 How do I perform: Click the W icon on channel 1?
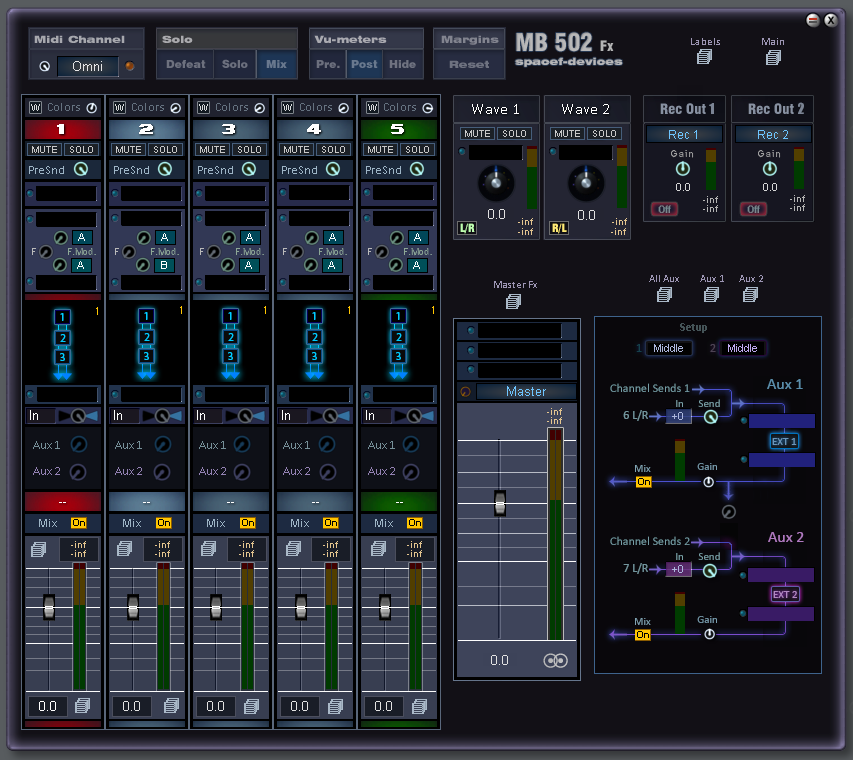(35, 107)
